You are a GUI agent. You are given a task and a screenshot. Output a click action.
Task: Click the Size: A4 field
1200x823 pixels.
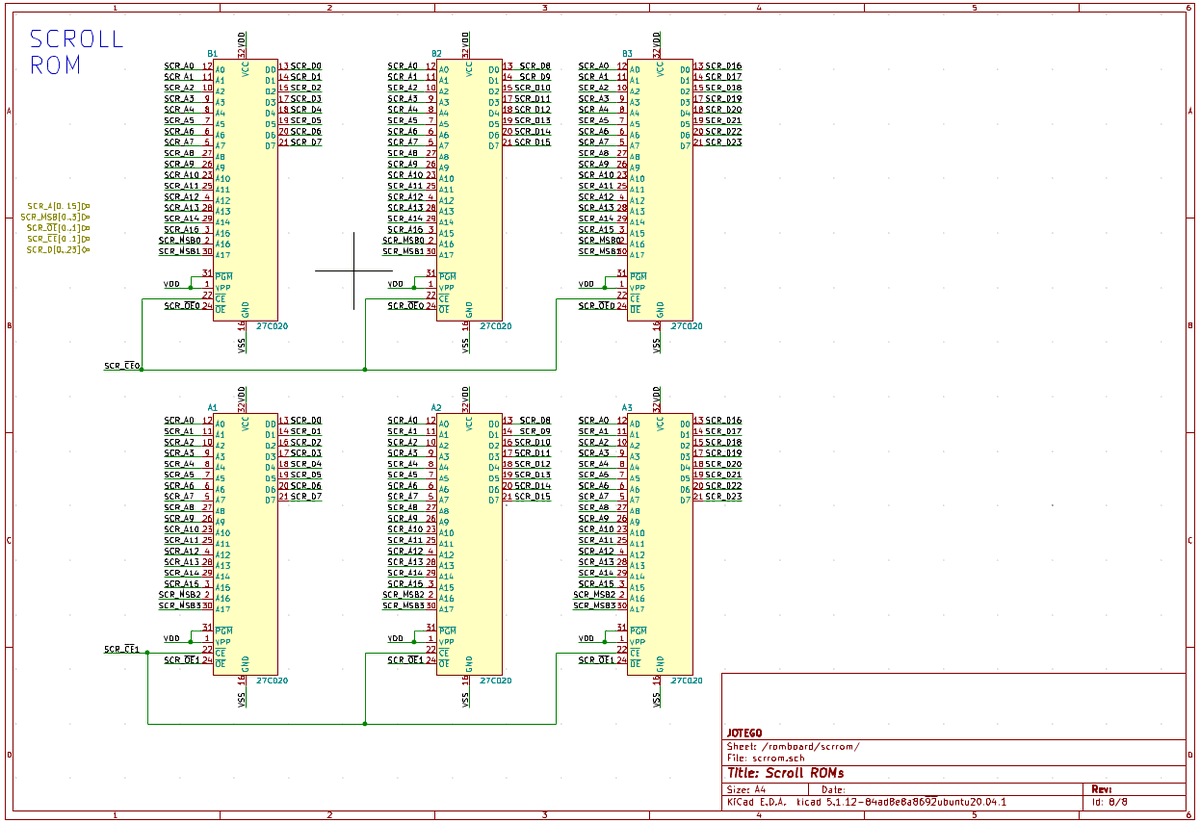[747, 790]
